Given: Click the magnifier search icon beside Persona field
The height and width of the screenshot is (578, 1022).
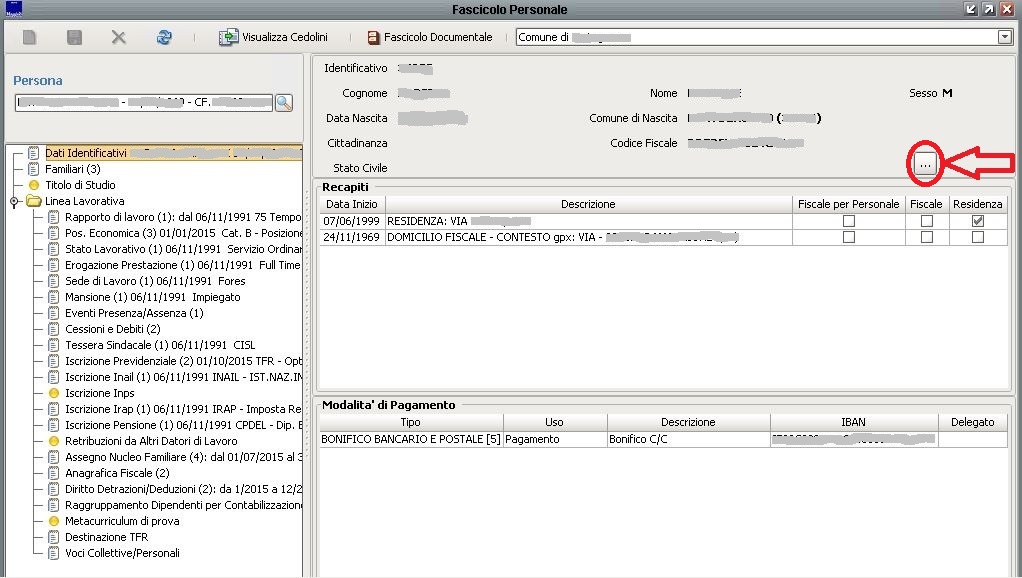Looking at the screenshot, I should pyautogui.click(x=283, y=102).
